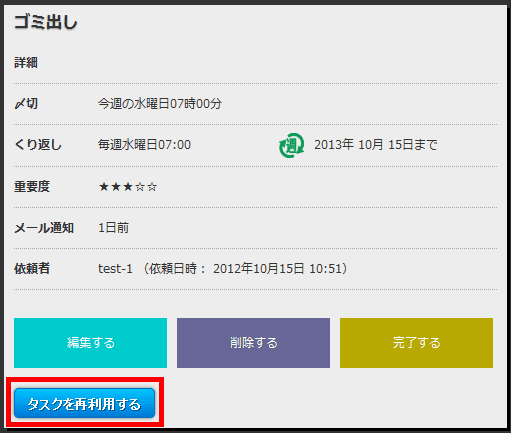The height and width of the screenshot is (433, 511).
Task: Click repeat text 毎週水曜日07:00
Action: (x=144, y=145)
